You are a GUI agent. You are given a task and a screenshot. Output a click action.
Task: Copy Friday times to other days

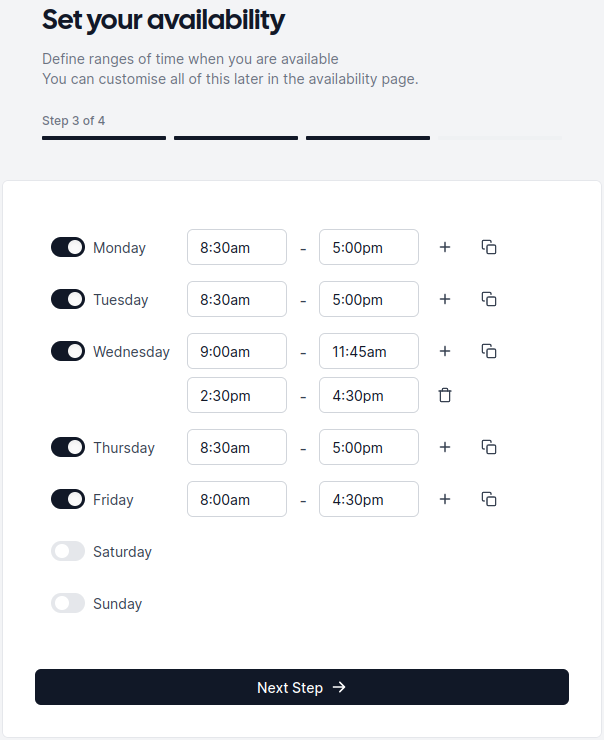(x=489, y=499)
